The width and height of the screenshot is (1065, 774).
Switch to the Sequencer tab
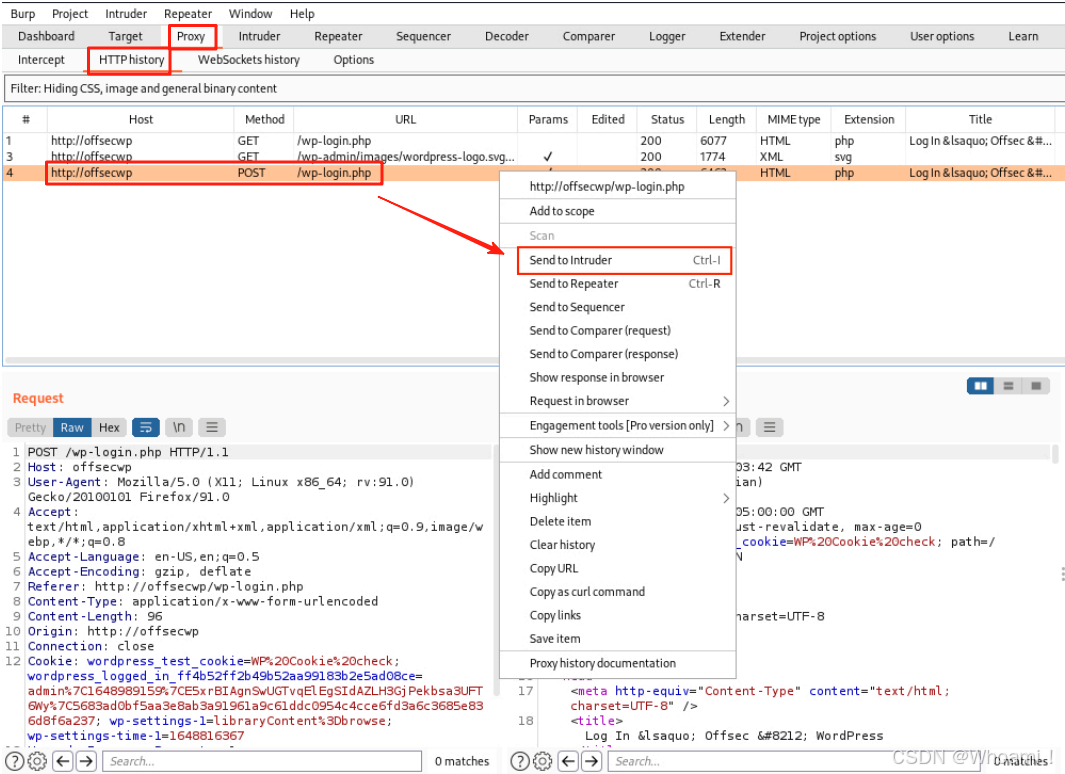[x=423, y=37]
